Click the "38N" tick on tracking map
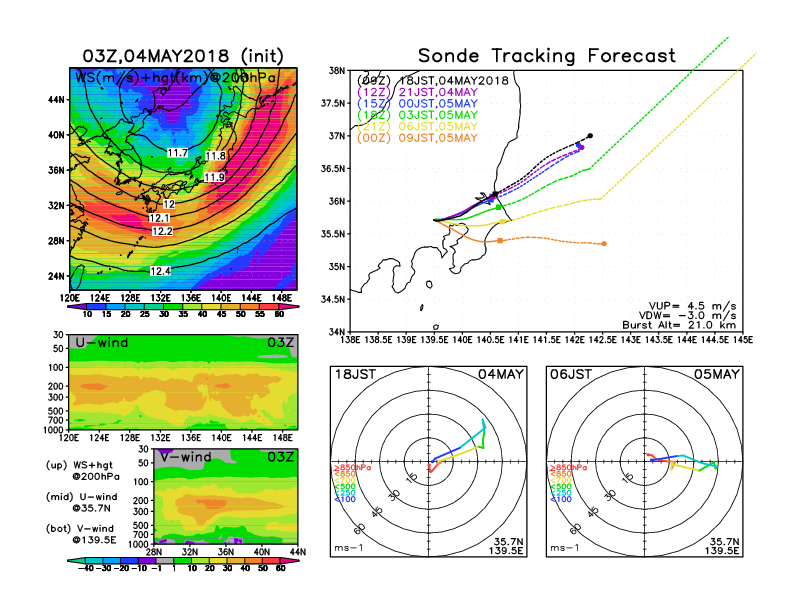Screen dimensions: 792x612 point(336,71)
